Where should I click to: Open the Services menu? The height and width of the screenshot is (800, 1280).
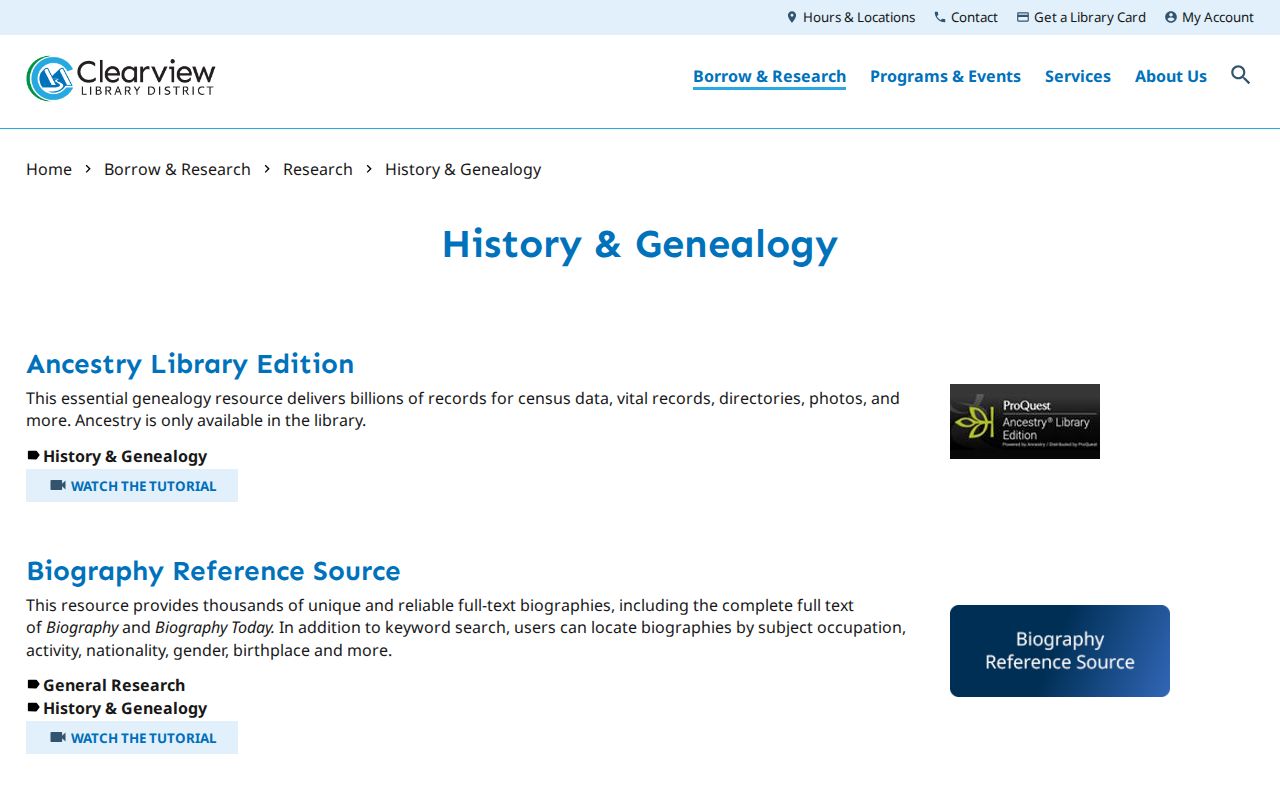point(1077,76)
